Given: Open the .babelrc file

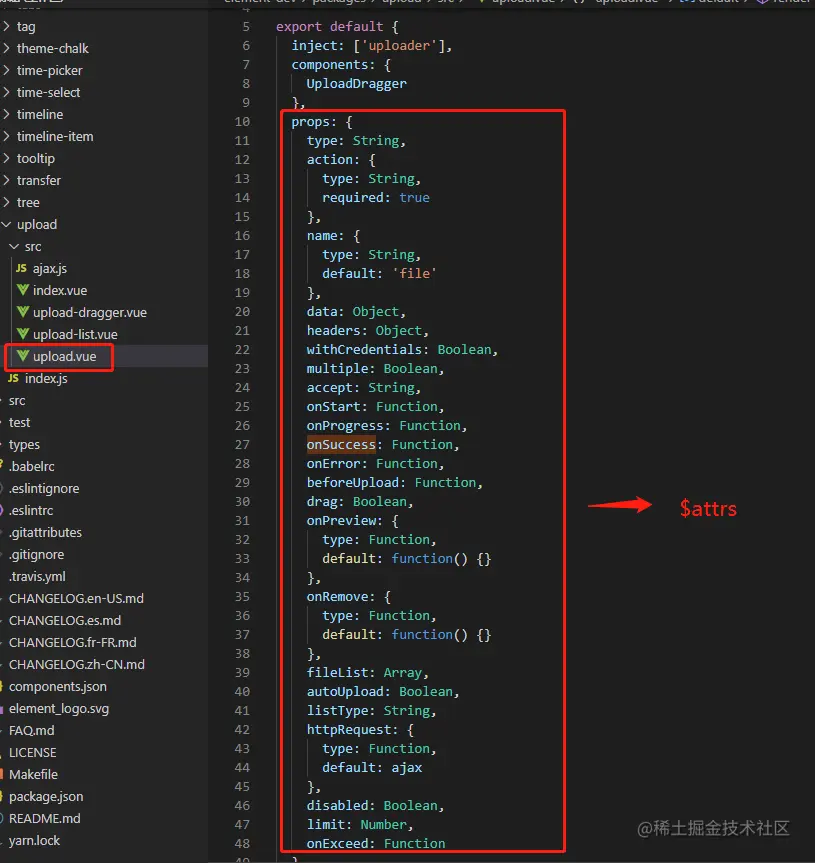Looking at the screenshot, I should (x=32, y=467).
